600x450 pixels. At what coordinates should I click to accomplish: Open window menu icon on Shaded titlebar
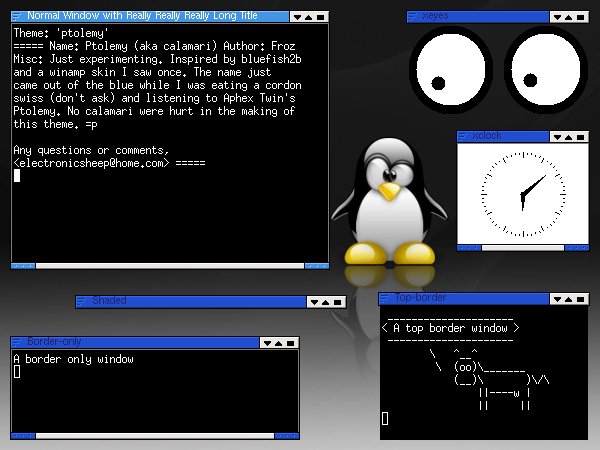(x=81, y=302)
